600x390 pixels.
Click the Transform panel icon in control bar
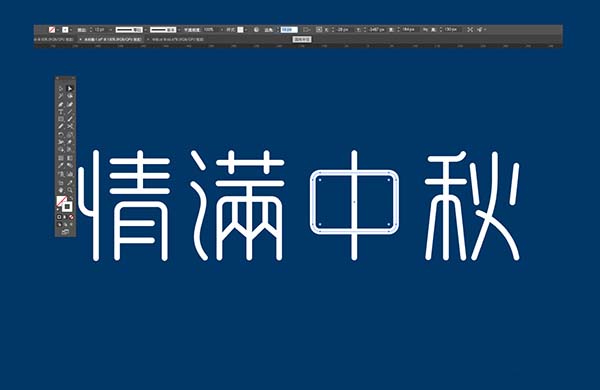[319, 29]
